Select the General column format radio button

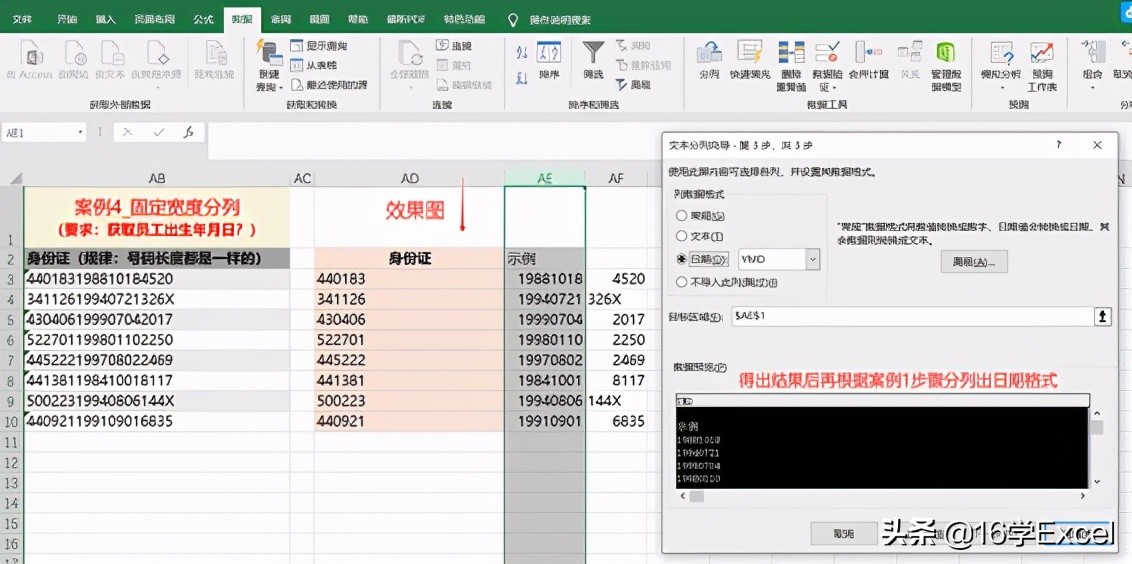681,215
